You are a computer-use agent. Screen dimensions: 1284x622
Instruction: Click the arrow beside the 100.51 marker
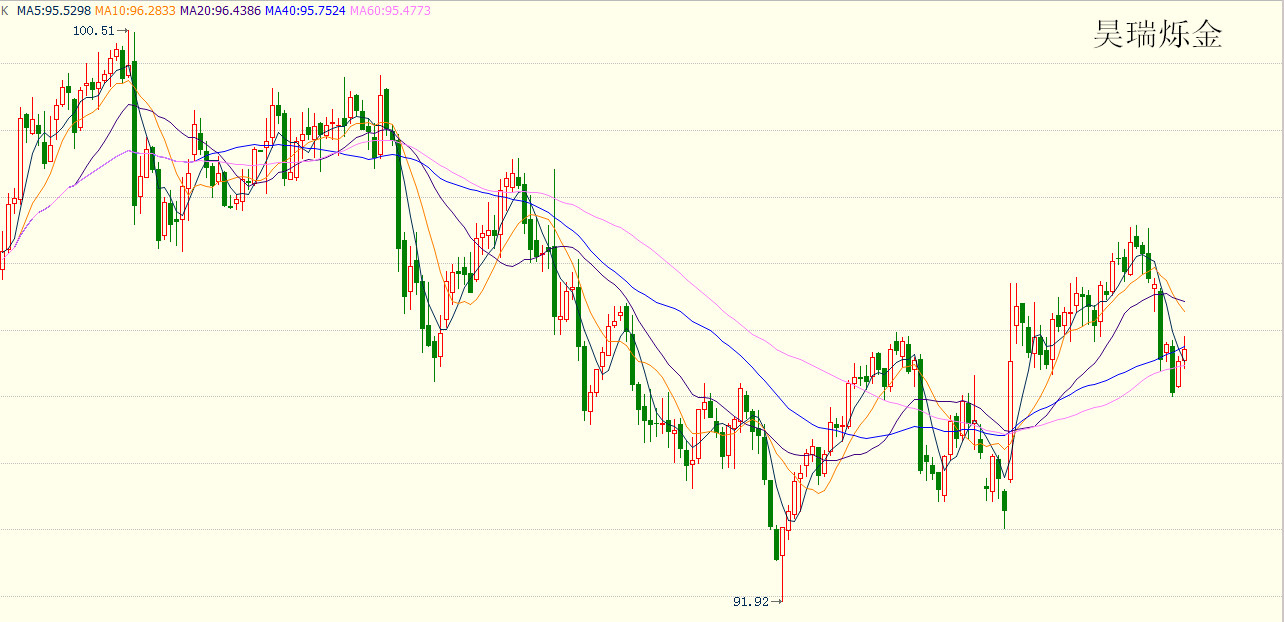pos(123,31)
